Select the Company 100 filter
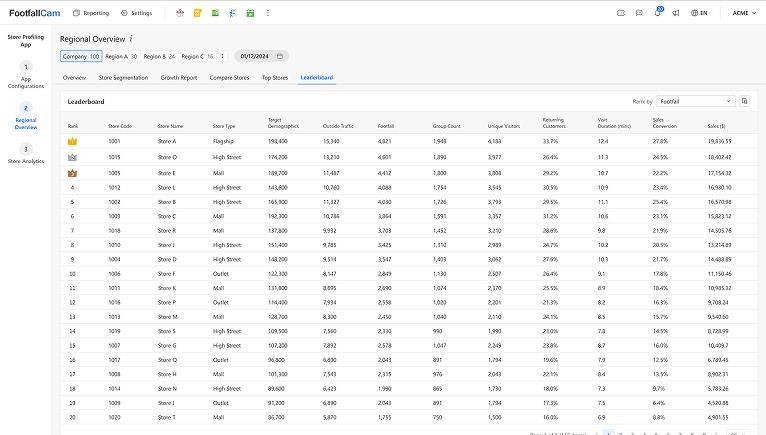Image resolution: width=766 pixels, height=435 pixels. 81,56
